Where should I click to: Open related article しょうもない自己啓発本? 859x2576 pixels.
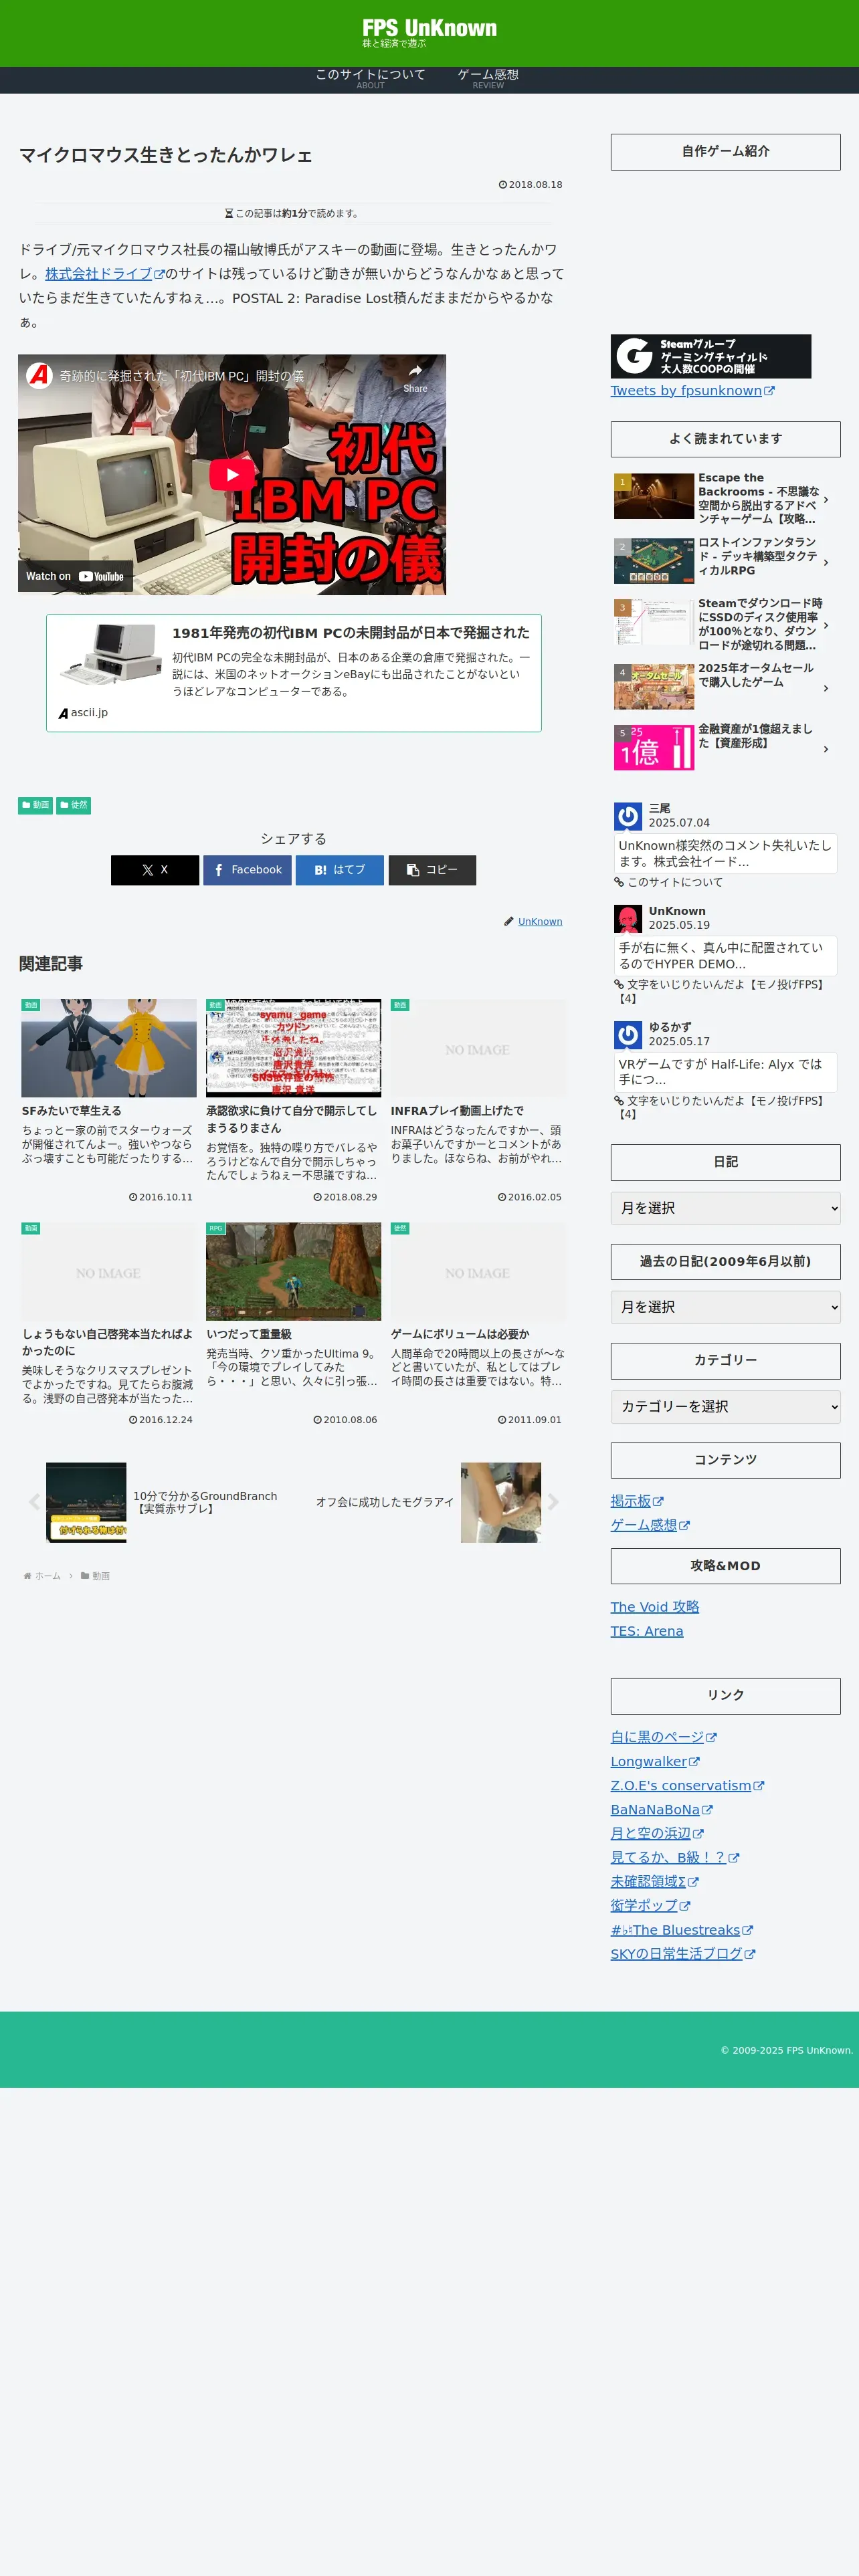click(109, 1324)
